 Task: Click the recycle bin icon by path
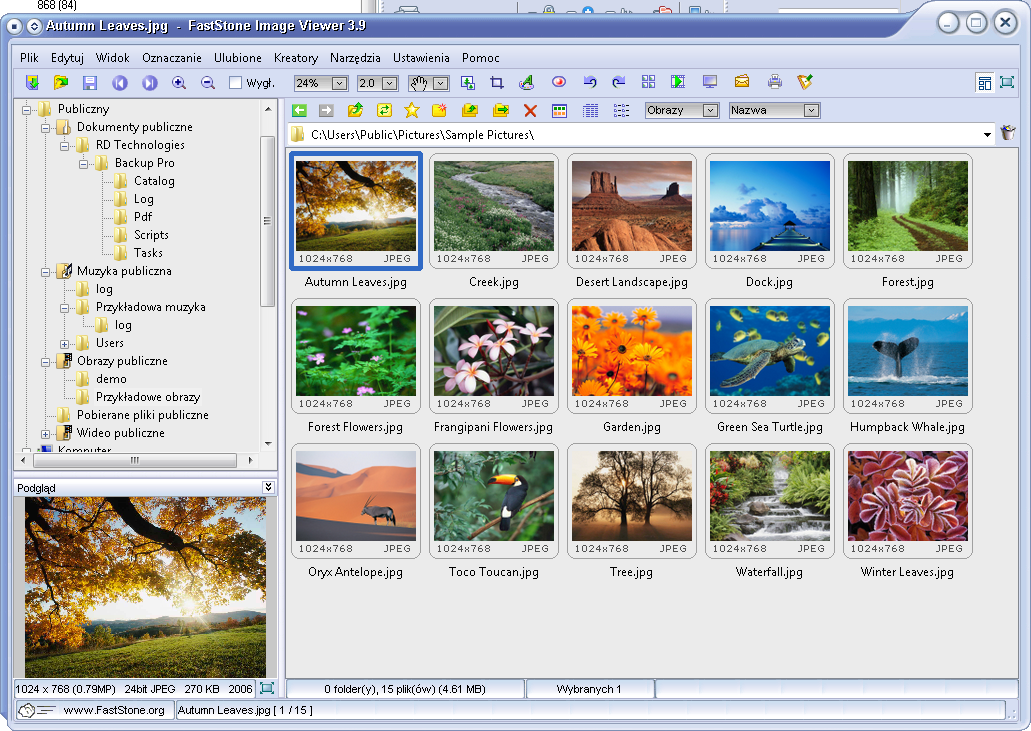click(x=1008, y=133)
